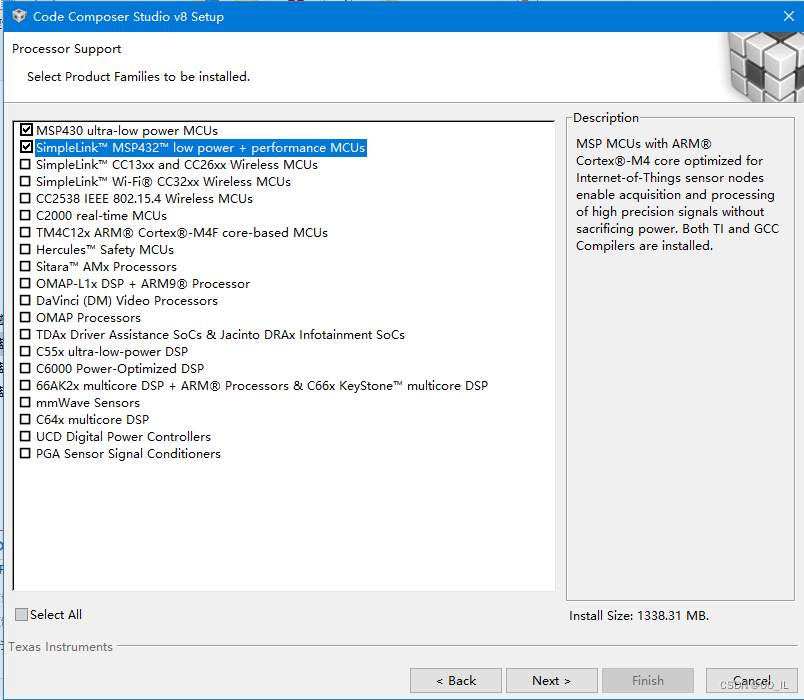The width and height of the screenshot is (804, 700).
Task: Go to previous step with Back button
Action: click(456, 681)
